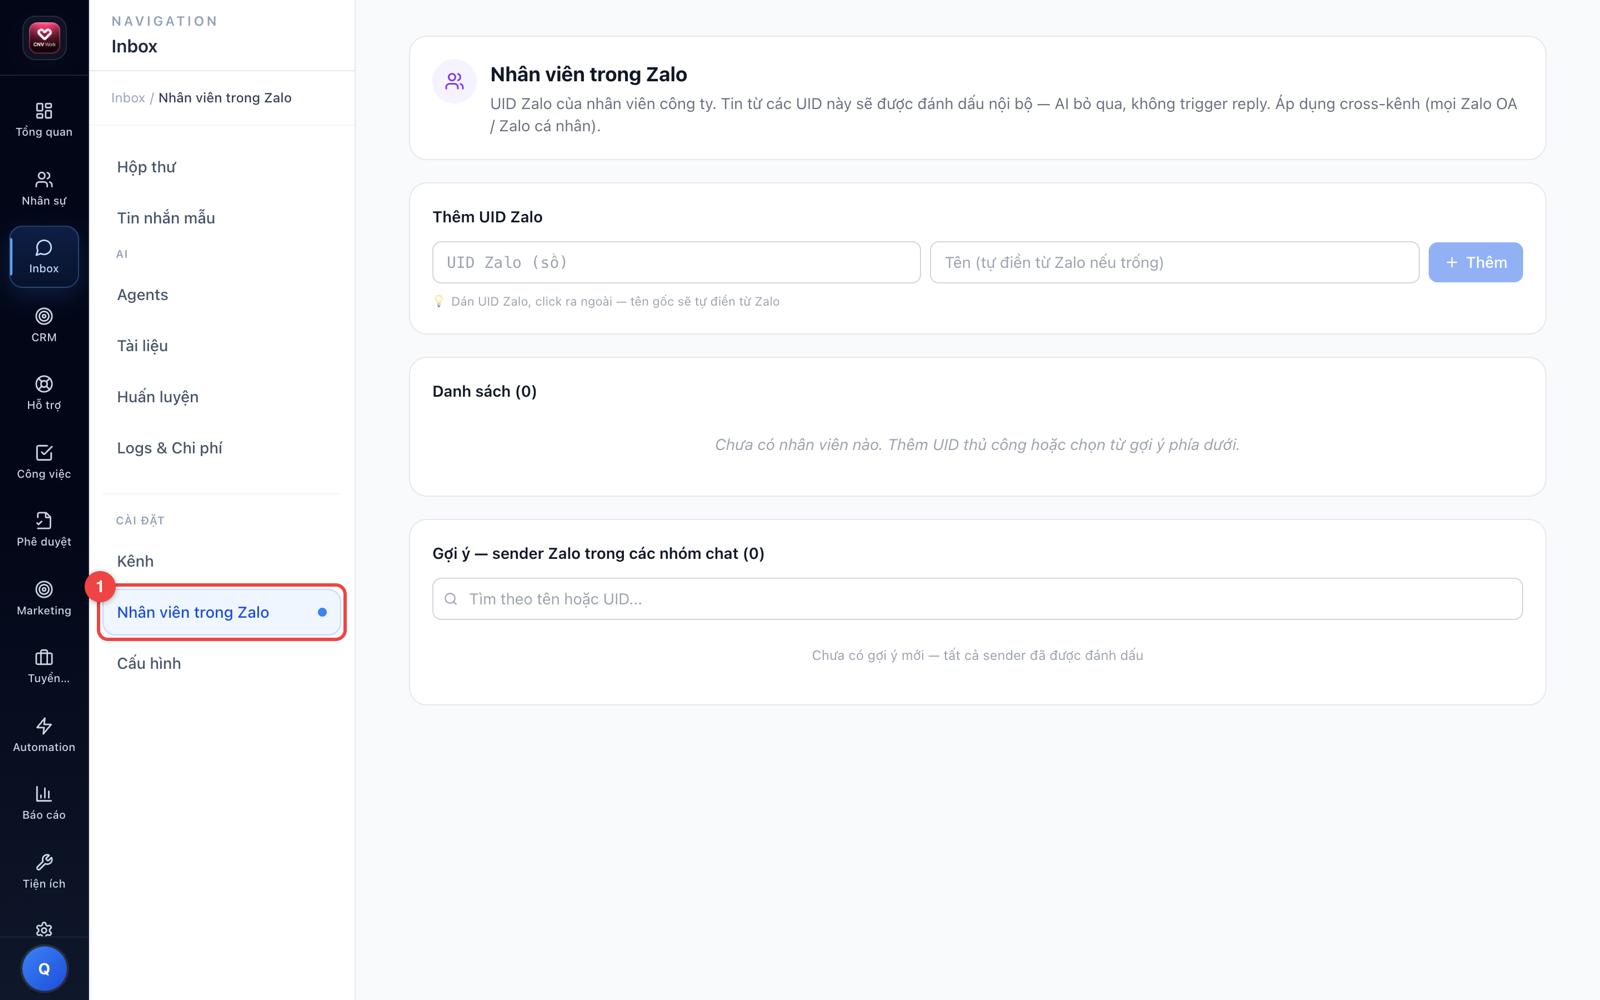Image resolution: width=1600 pixels, height=1000 pixels.
Task: Click the Tìm theo tên hoặc UID search box
Action: tap(977, 599)
